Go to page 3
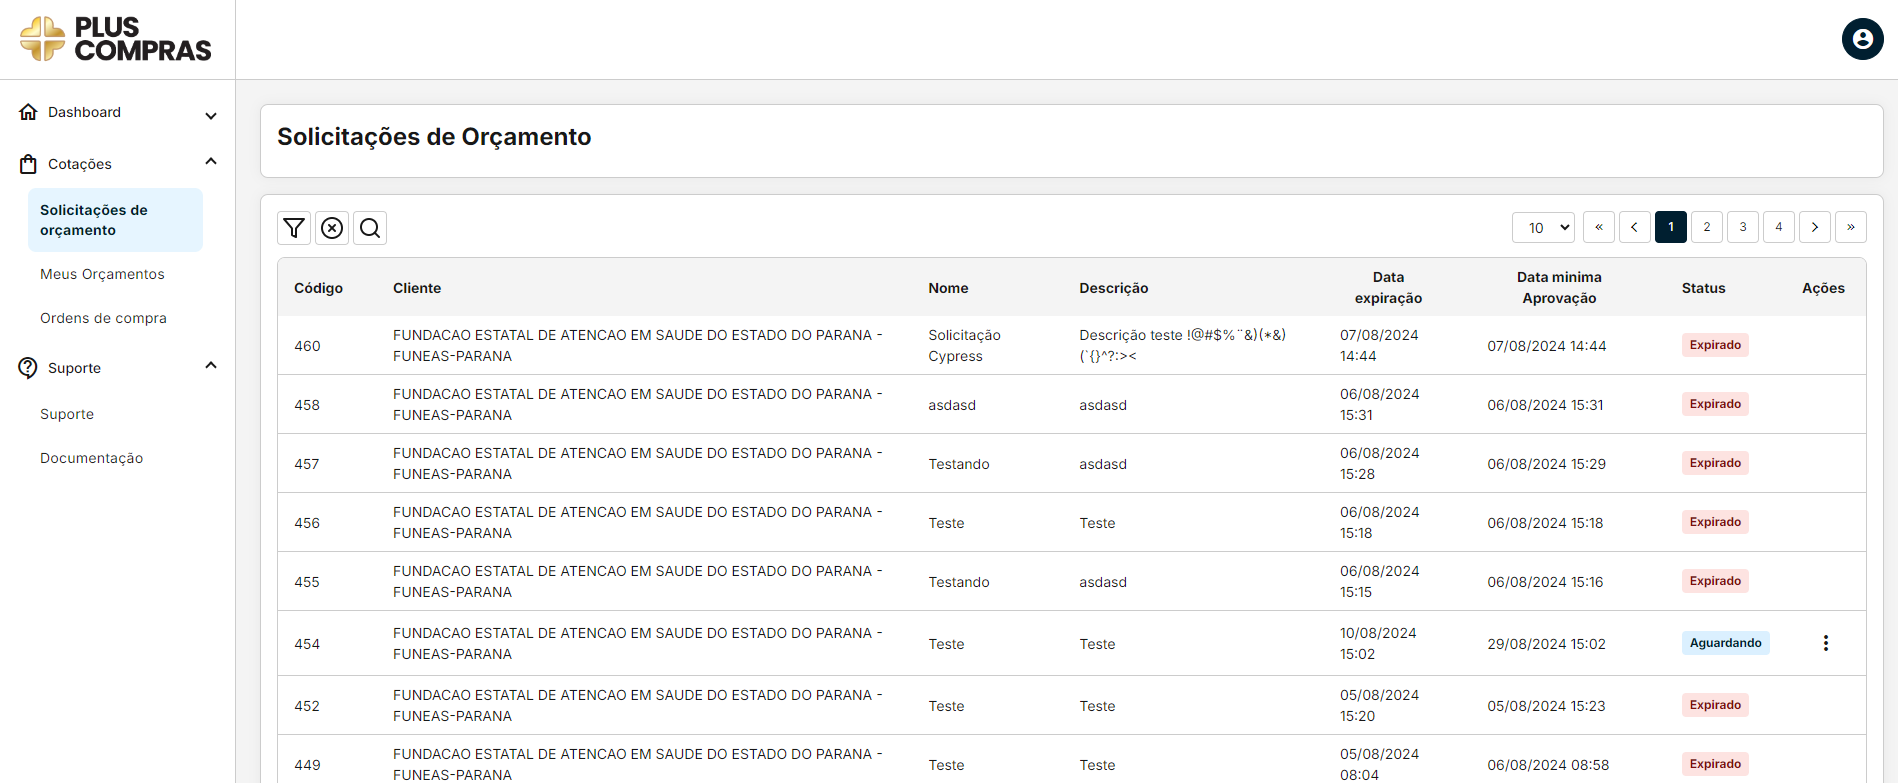Screen dimensions: 1898x783 coord(1742,227)
